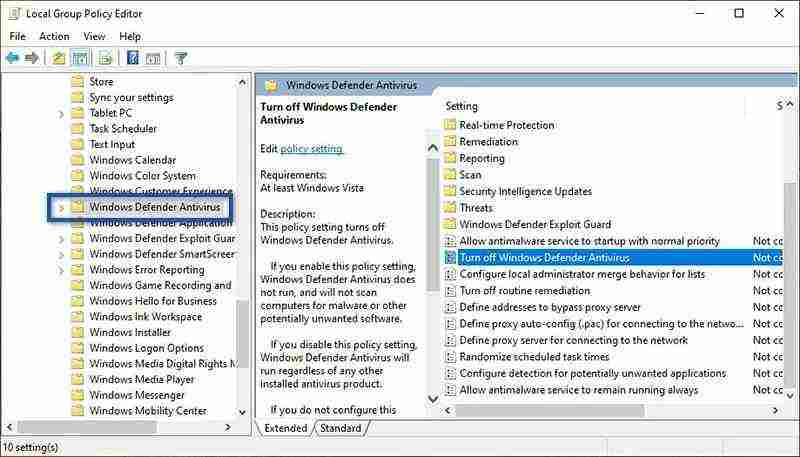This screenshot has width=800, height=457.
Task: Click description pane scroll up arrow
Action: (x=433, y=148)
